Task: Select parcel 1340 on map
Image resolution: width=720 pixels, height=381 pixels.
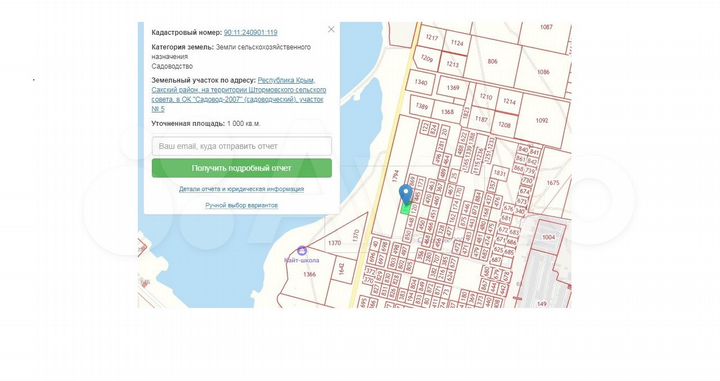Action: (x=420, y=83)
